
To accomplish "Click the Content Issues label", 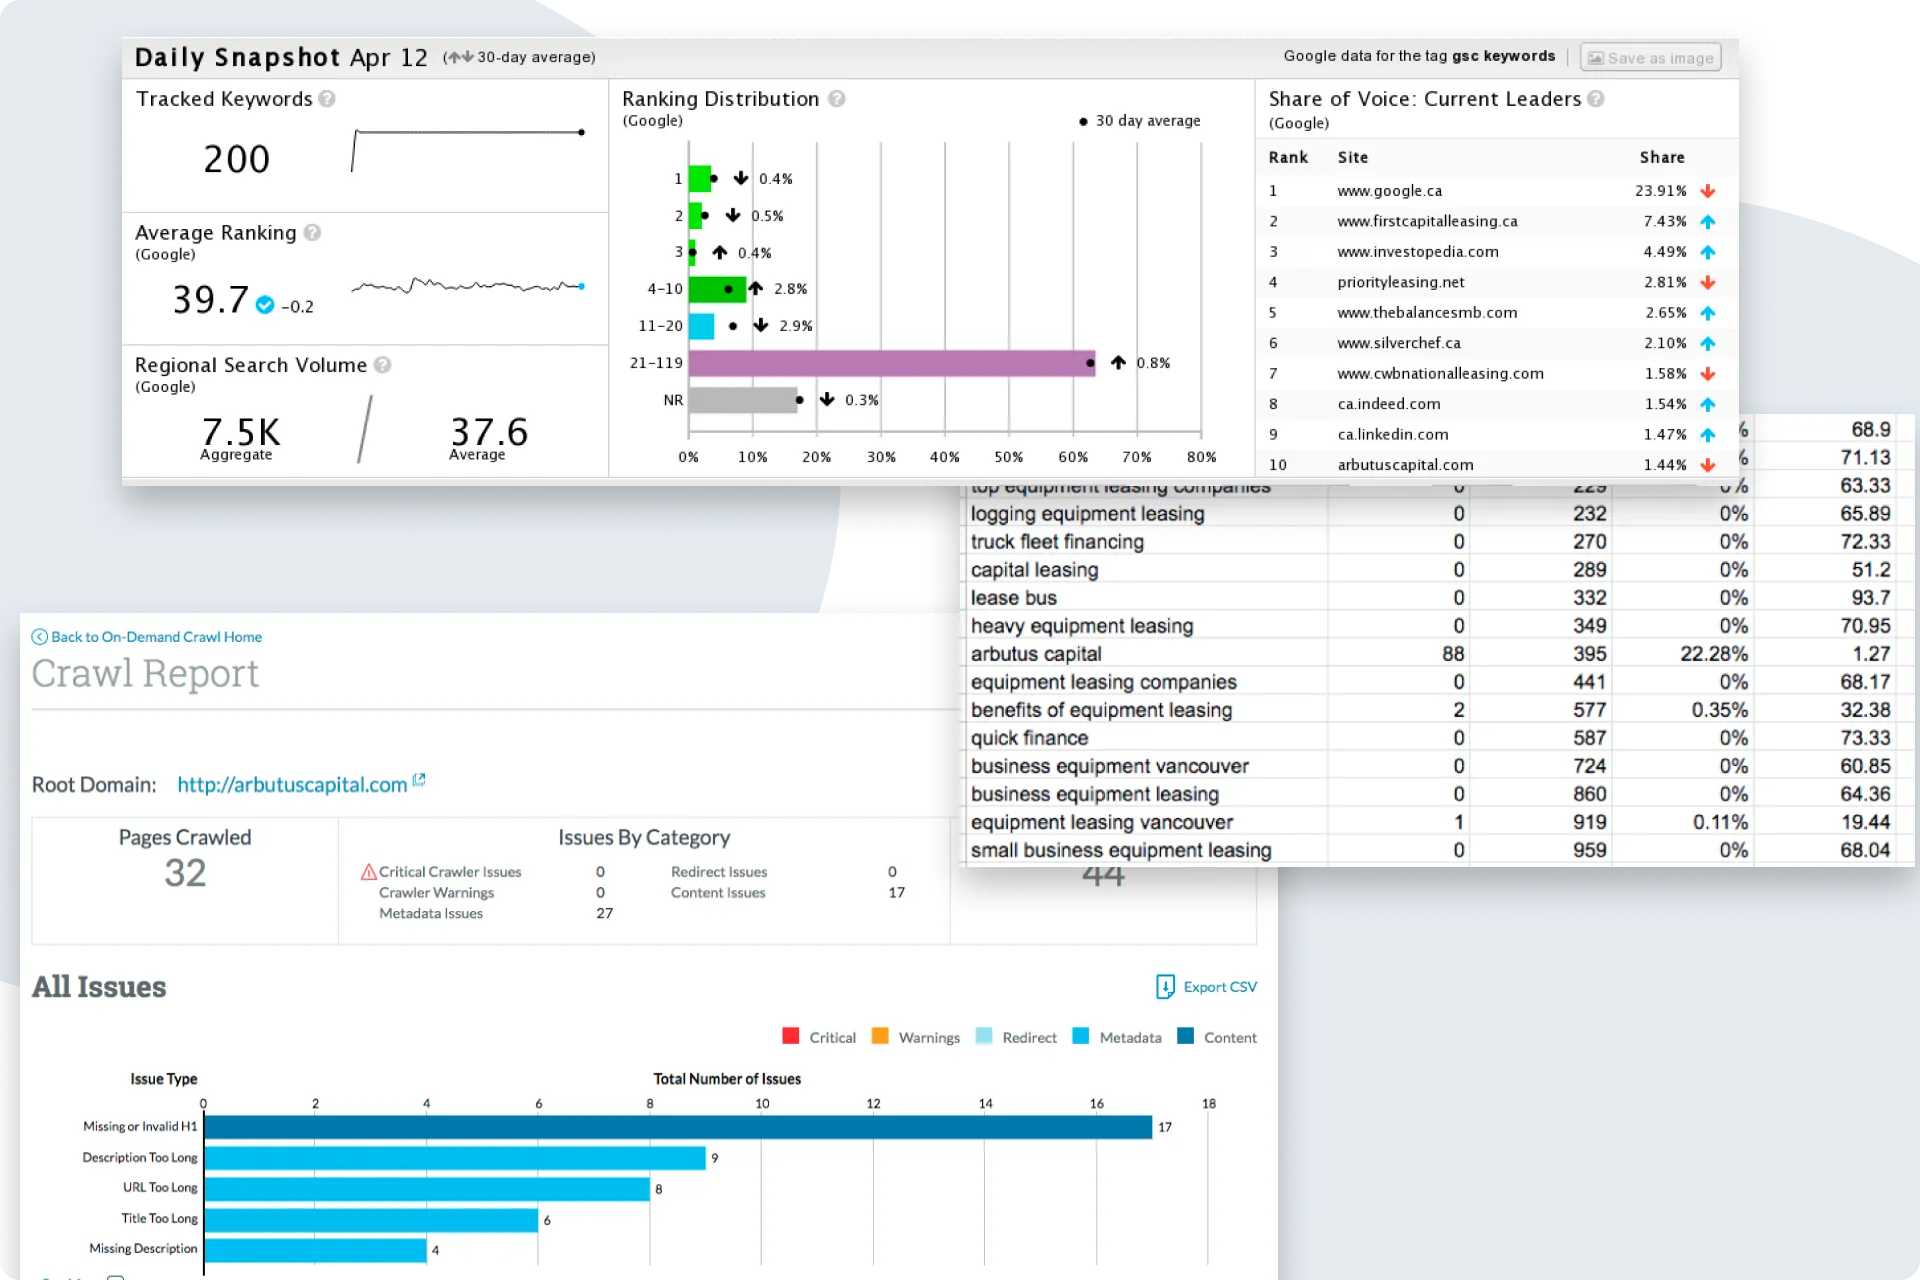I will coord(718,893).
